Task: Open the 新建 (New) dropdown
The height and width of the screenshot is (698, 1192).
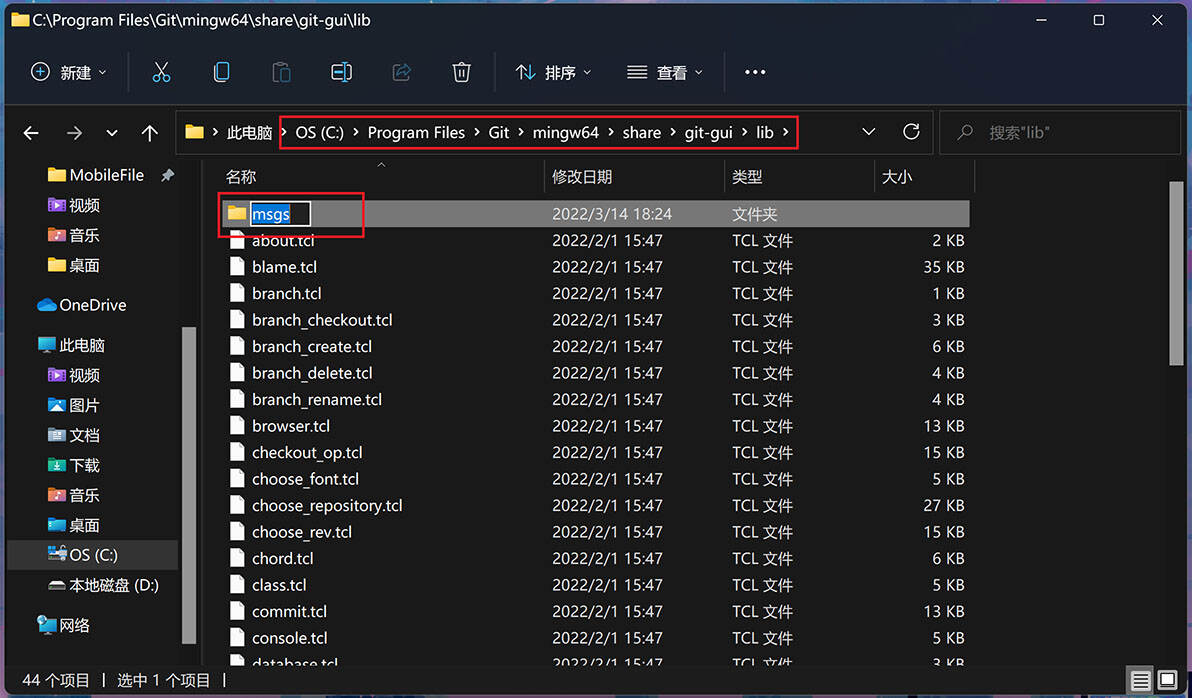Action: click(69, 72)
